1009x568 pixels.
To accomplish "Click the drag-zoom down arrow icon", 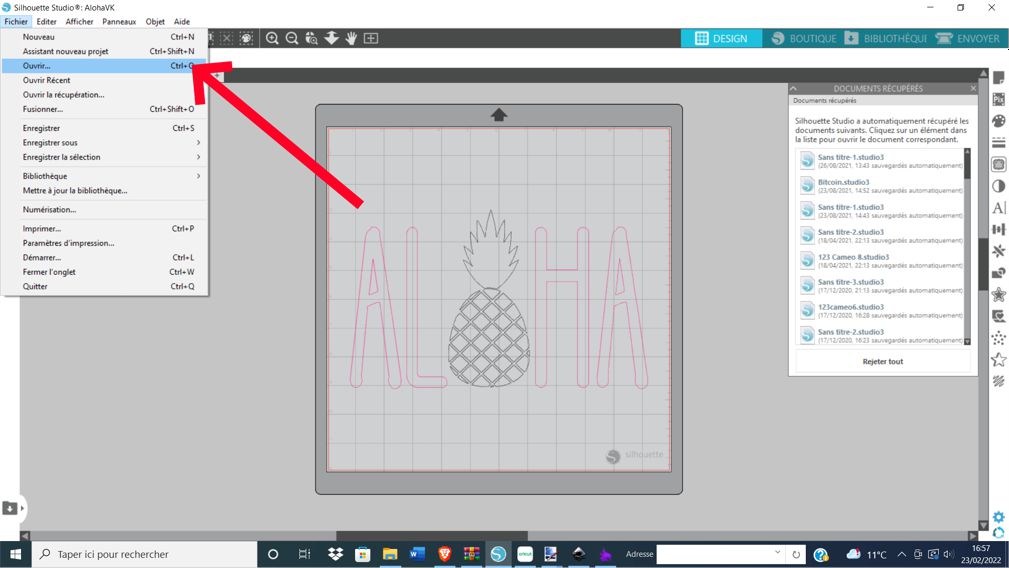I will 331,39.
